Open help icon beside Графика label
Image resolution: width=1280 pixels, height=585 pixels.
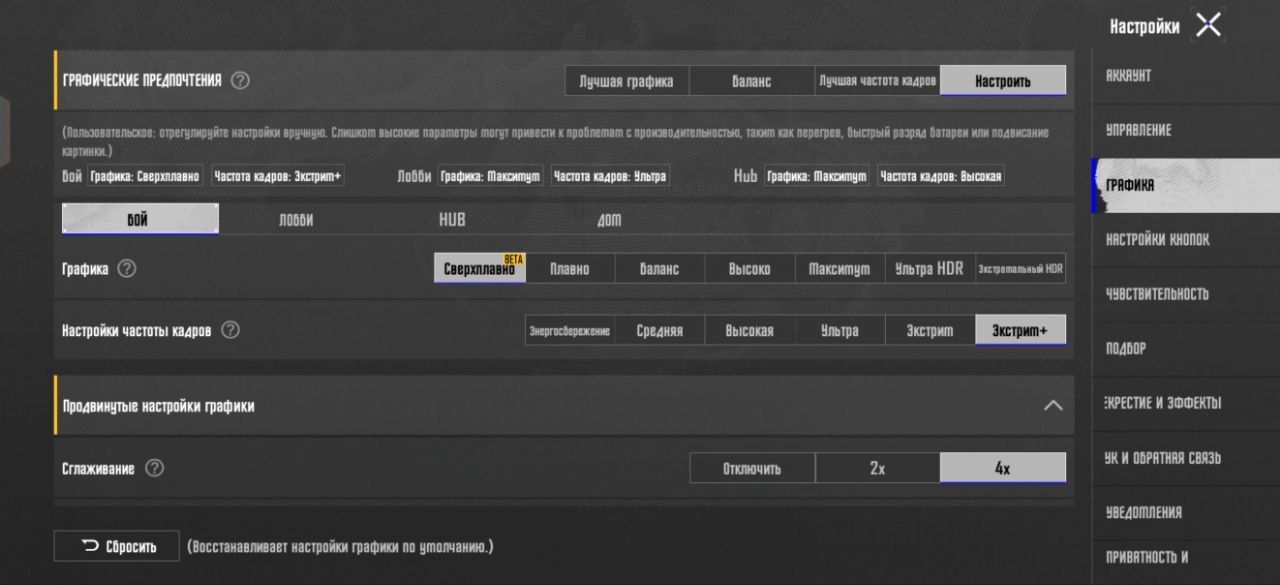127,269
